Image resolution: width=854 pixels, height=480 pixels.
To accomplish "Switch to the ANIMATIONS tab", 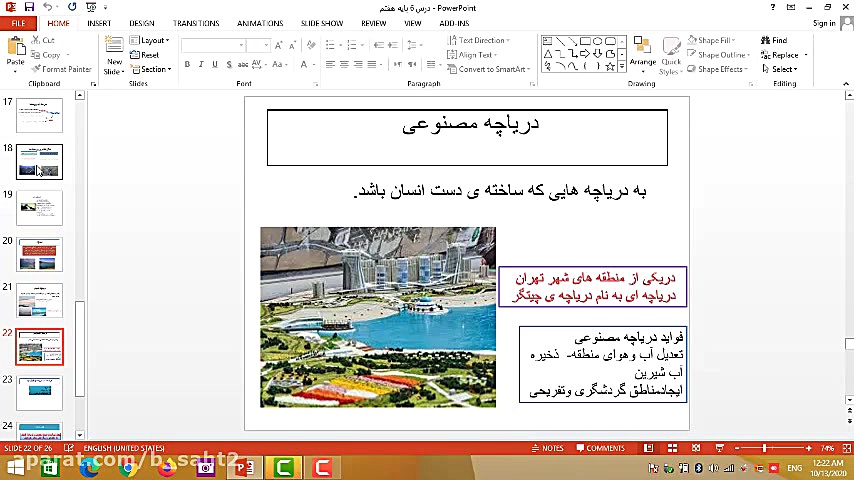I will [x=260, y=23].
